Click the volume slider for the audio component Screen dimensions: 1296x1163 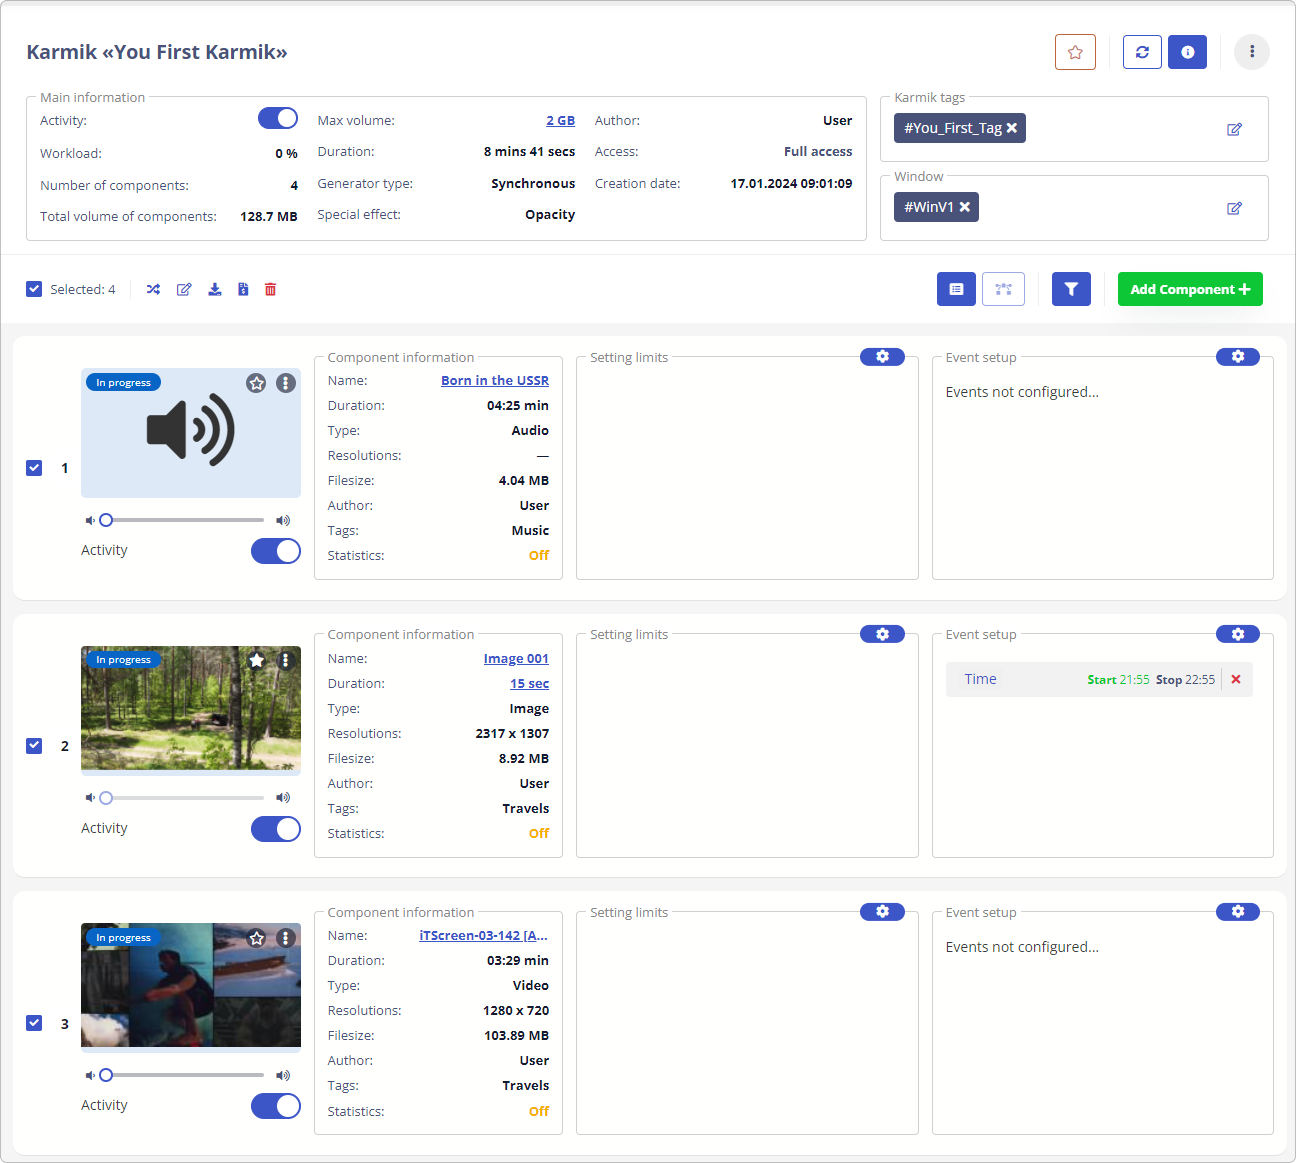pyautogui.click(x=184, y=520)
